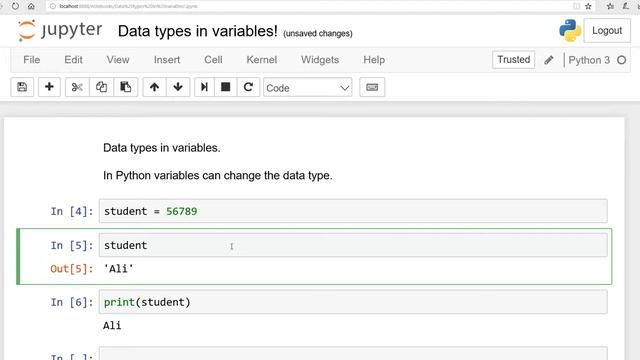
Task: Paste cells below icon
Action: (x=125, y=87)
